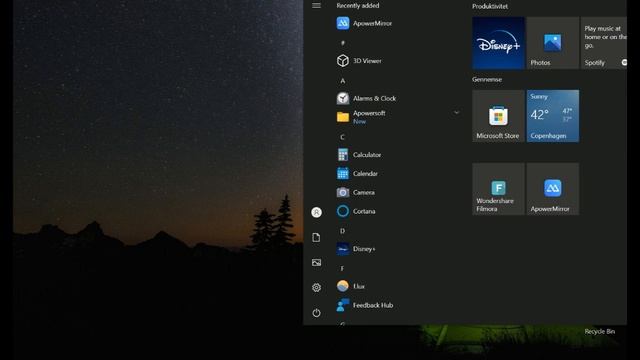Open the Photos tile

553,43
